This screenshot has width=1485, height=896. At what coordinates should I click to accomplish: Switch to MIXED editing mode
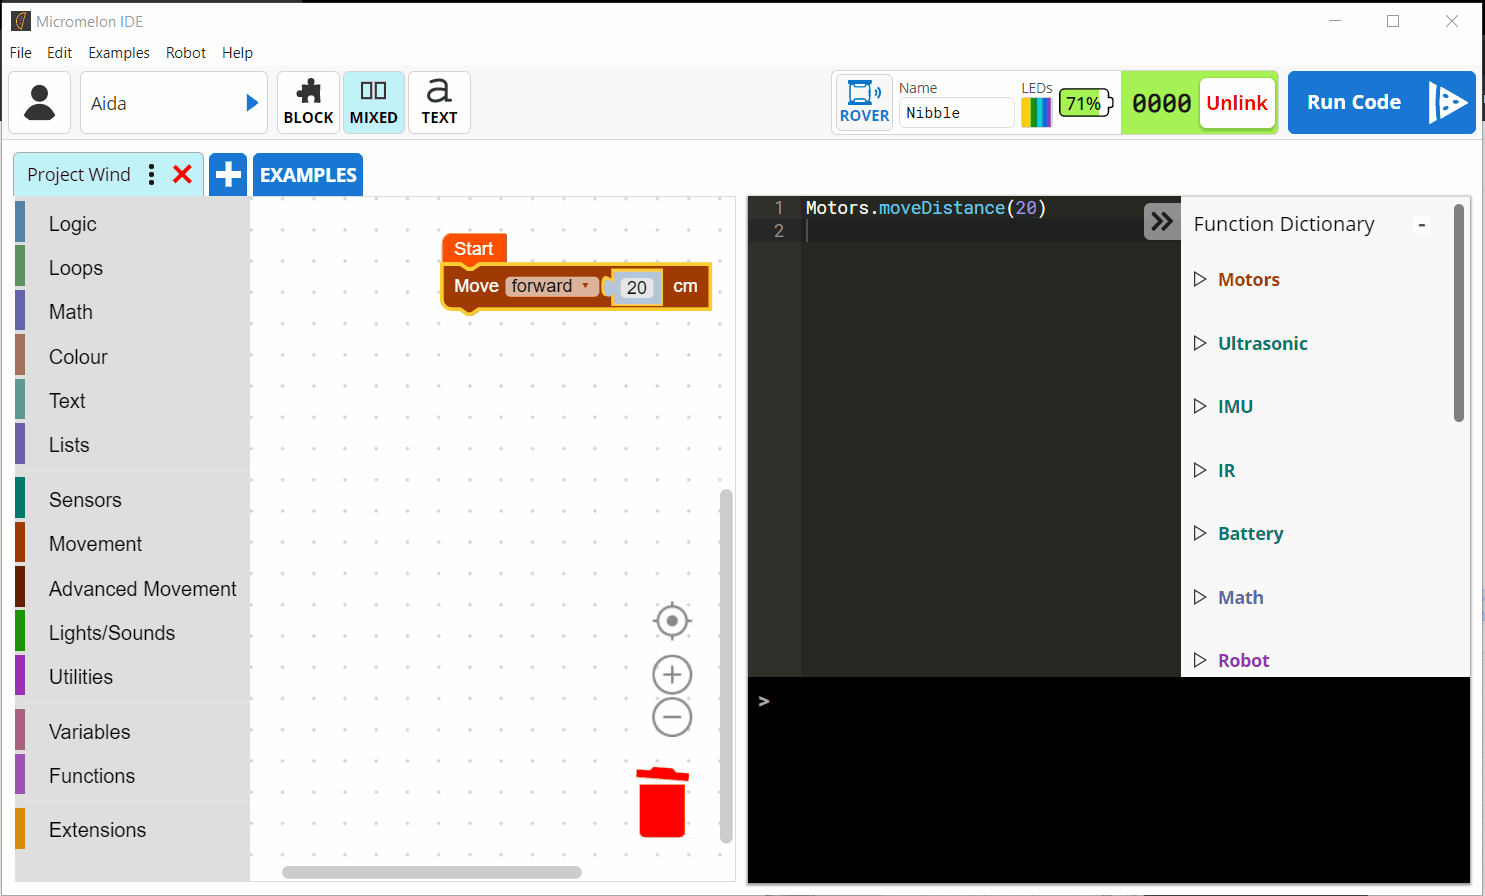click(373, 102)
